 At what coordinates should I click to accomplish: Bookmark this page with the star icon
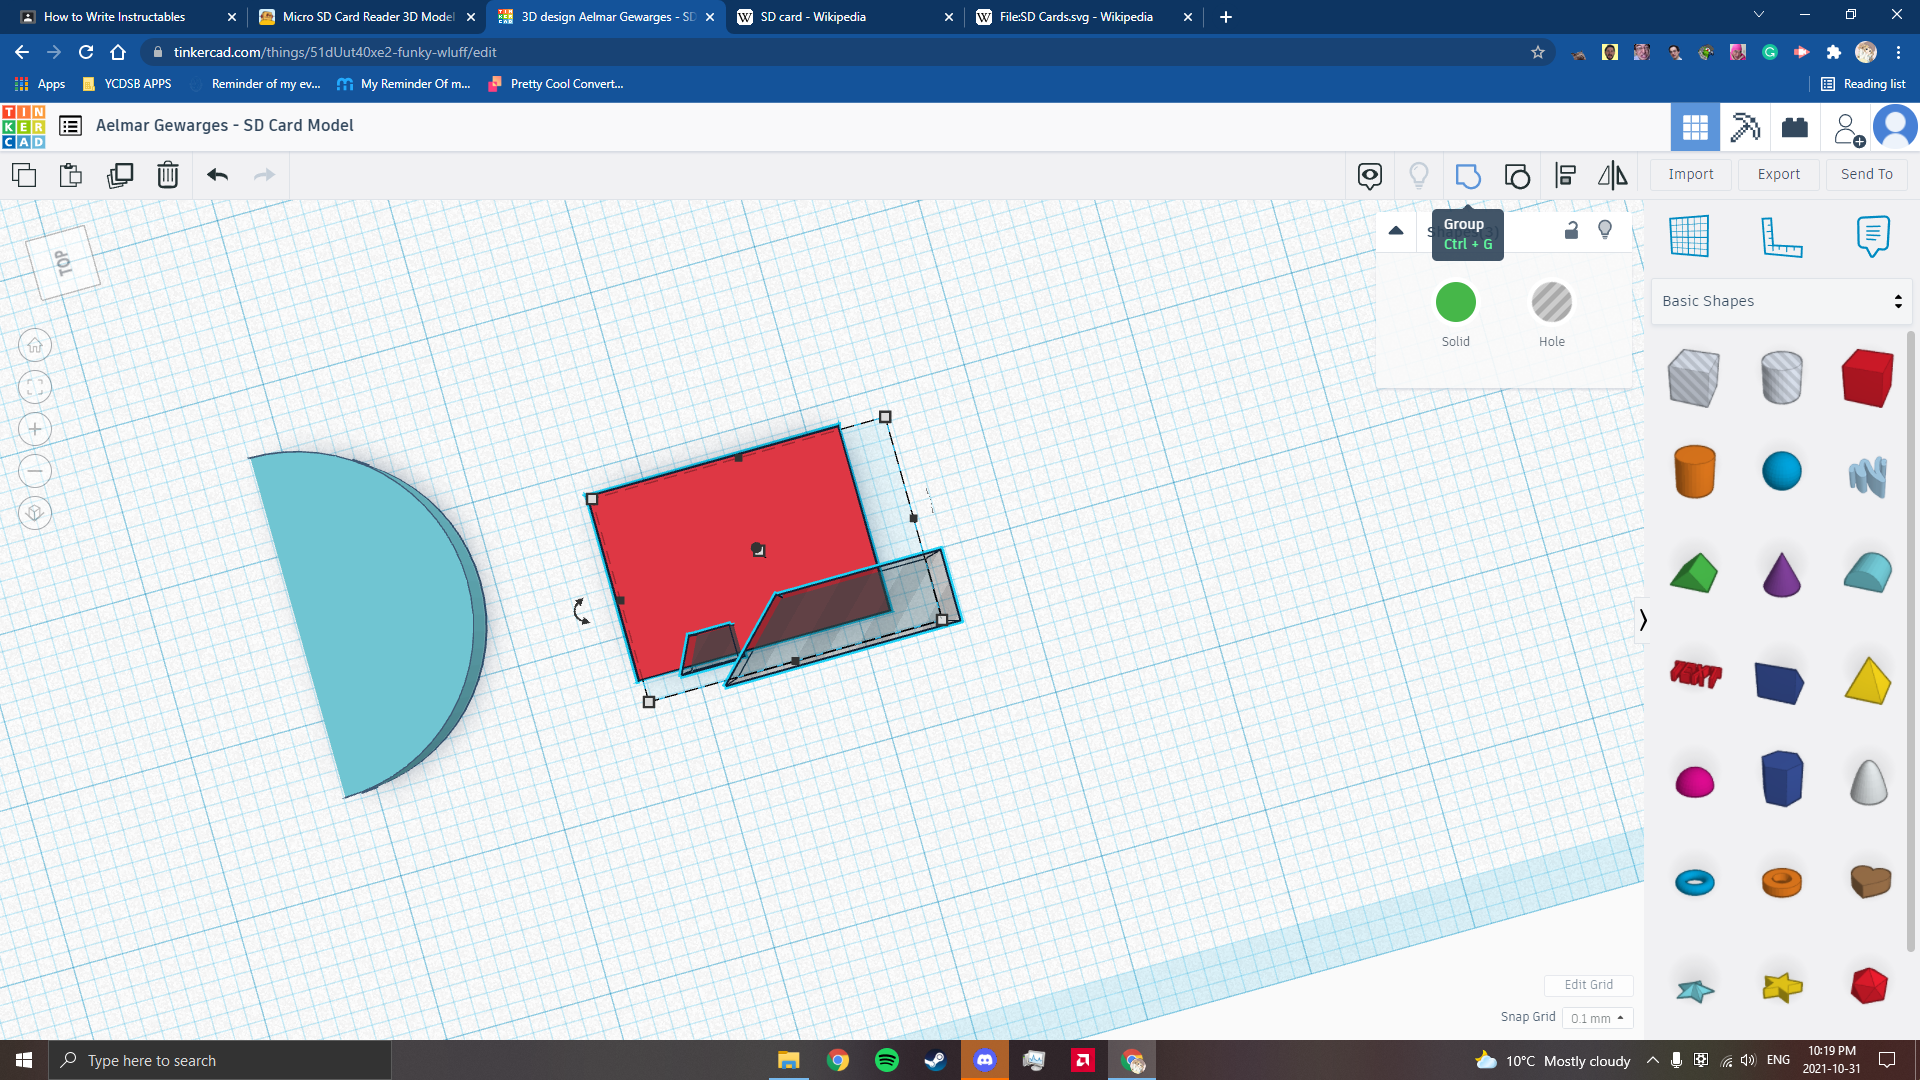[x=1538, y=52]
